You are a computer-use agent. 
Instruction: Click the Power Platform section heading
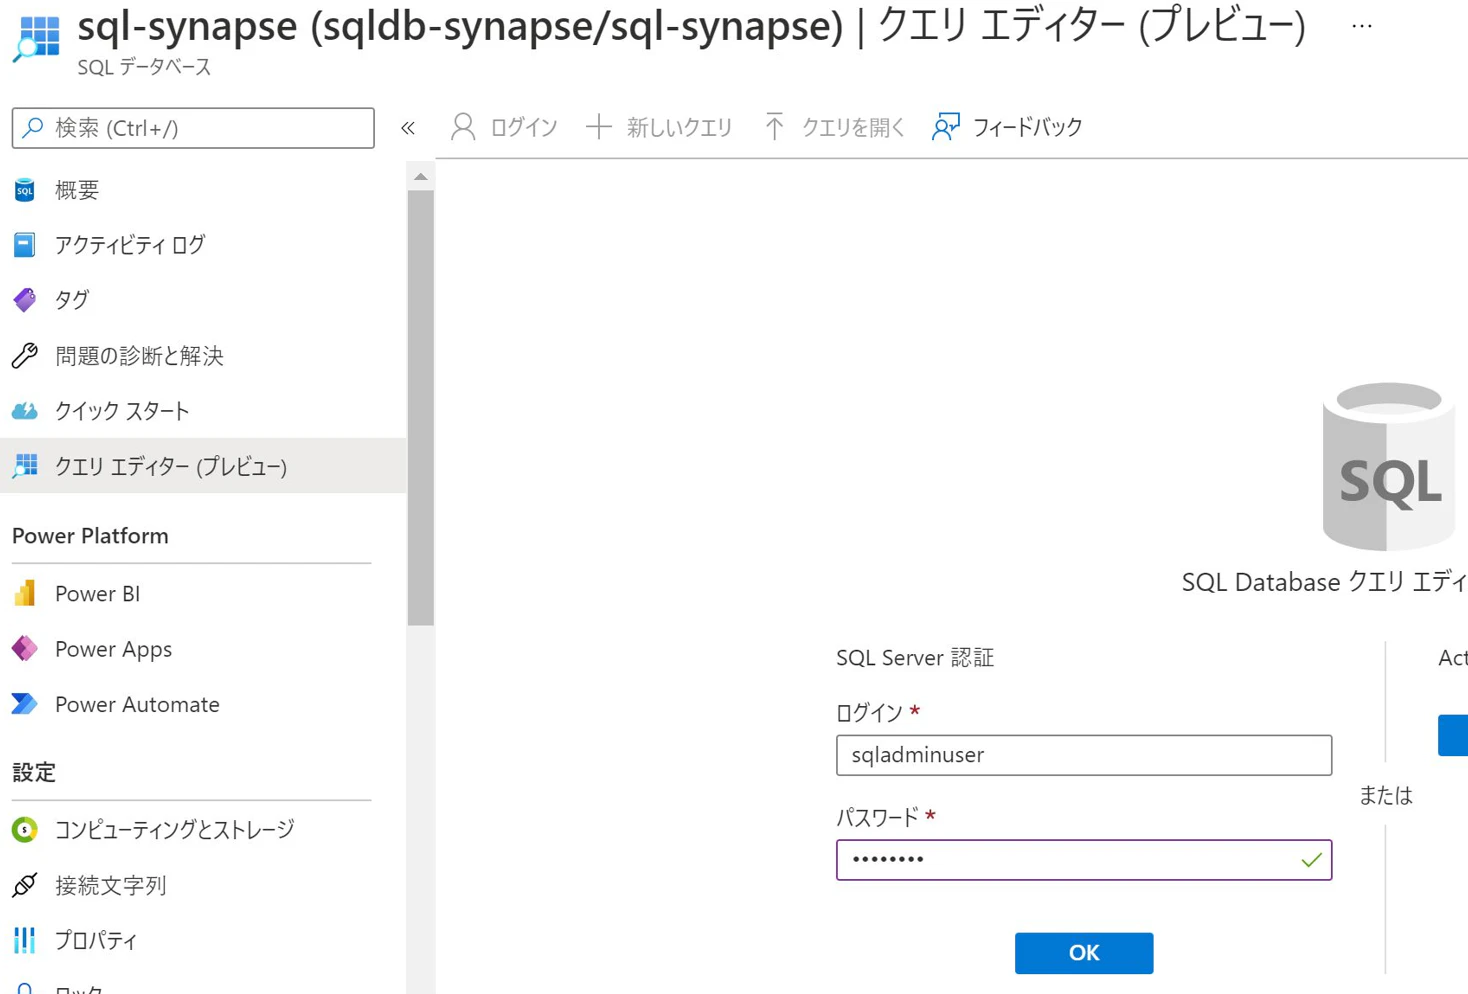90,536
